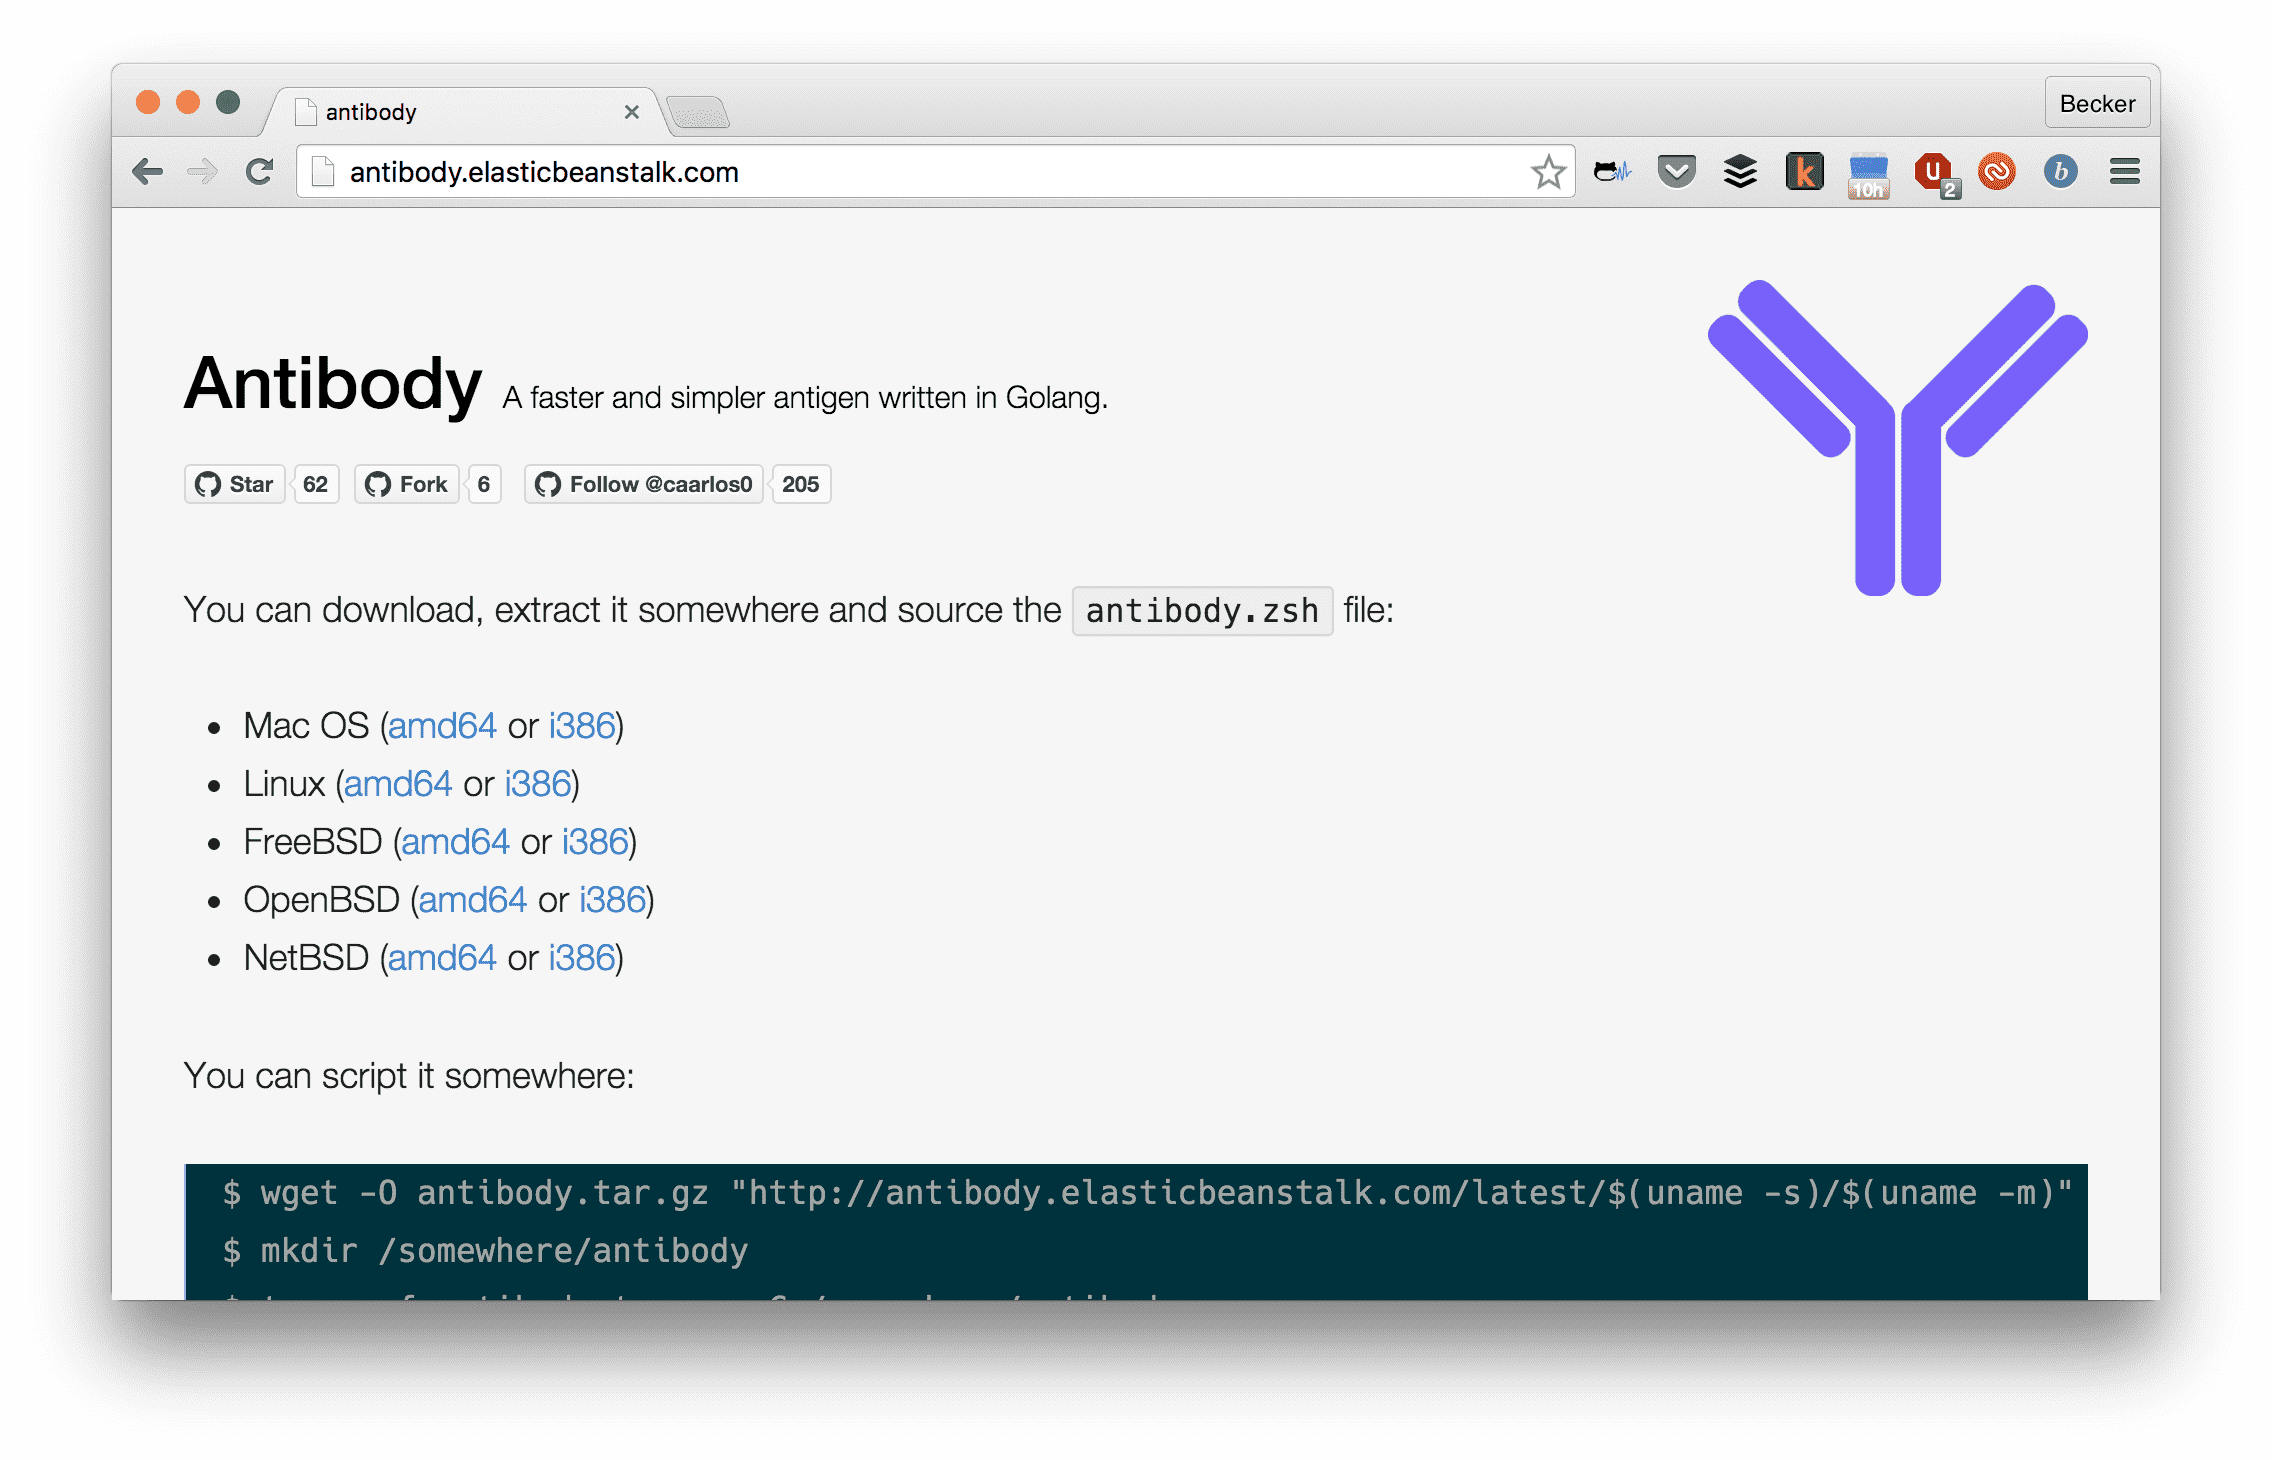Open Chrome hamburger menu
This screenshot has height=1460, width=2272.
pos(2124,172)
